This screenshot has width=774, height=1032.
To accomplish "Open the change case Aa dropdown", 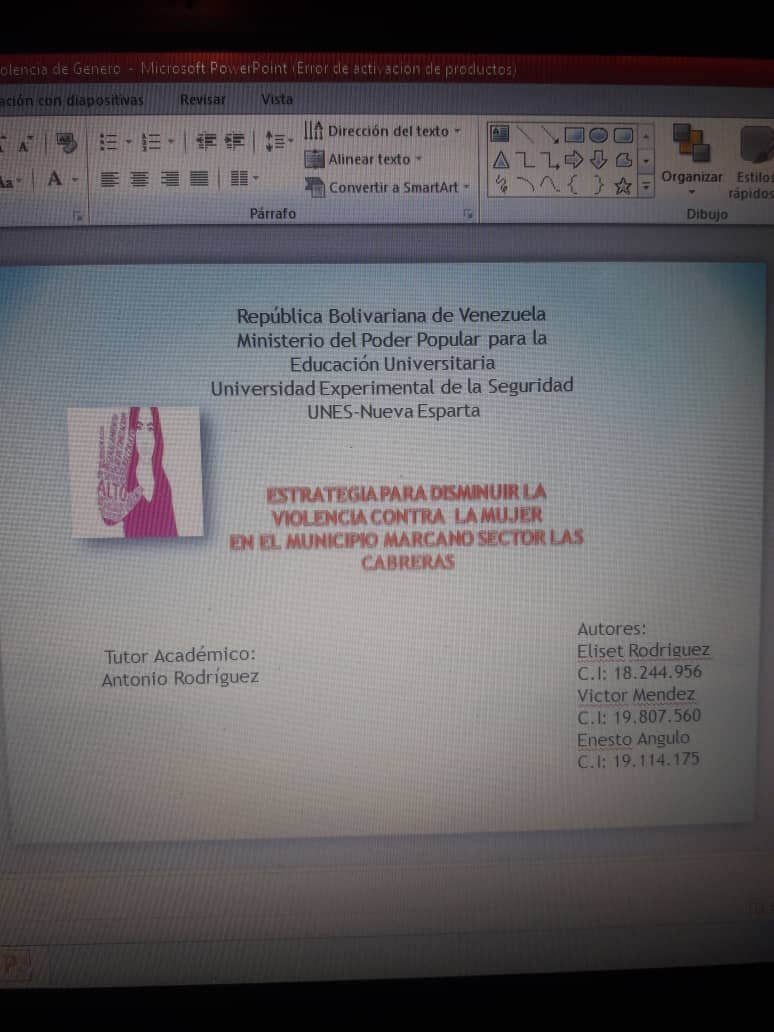I will [x=10, y=180].
